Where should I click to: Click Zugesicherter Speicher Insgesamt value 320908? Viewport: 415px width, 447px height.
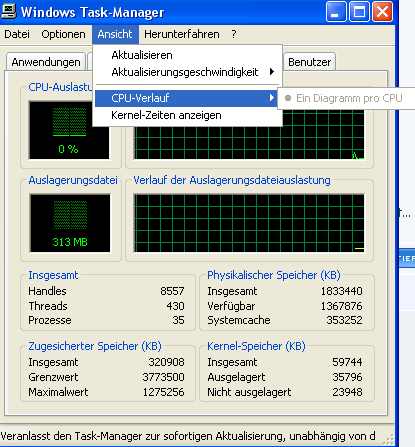click(166, 362)
